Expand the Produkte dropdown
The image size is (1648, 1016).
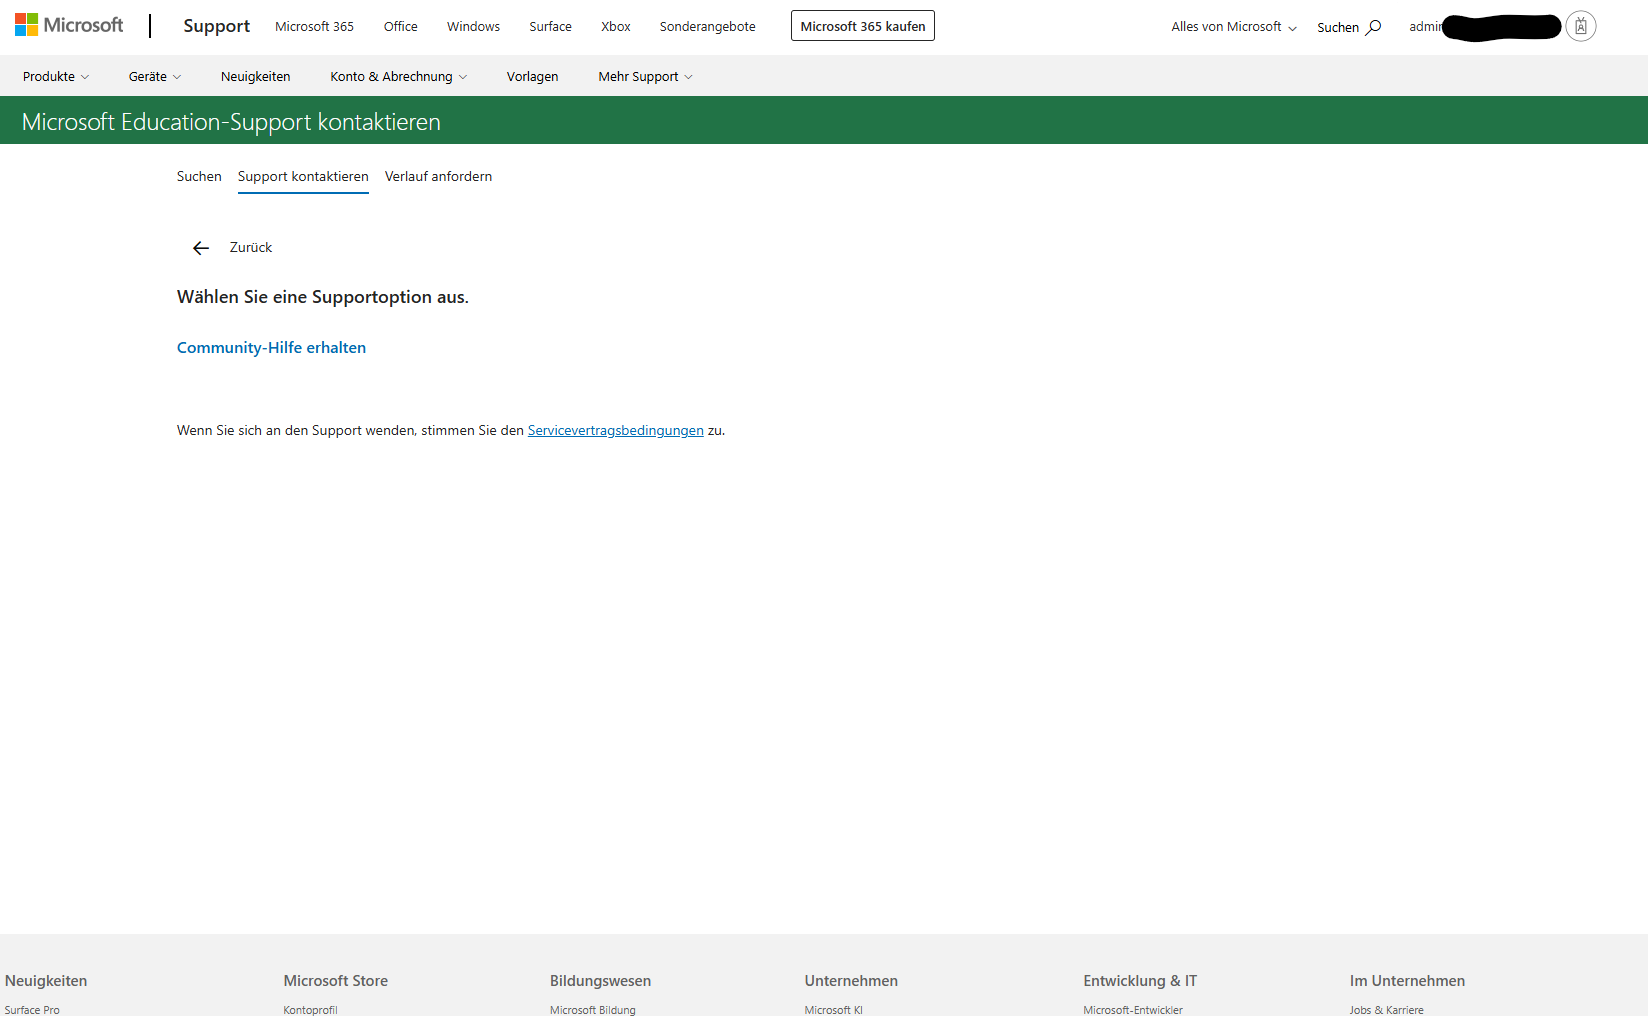(56, 76)
